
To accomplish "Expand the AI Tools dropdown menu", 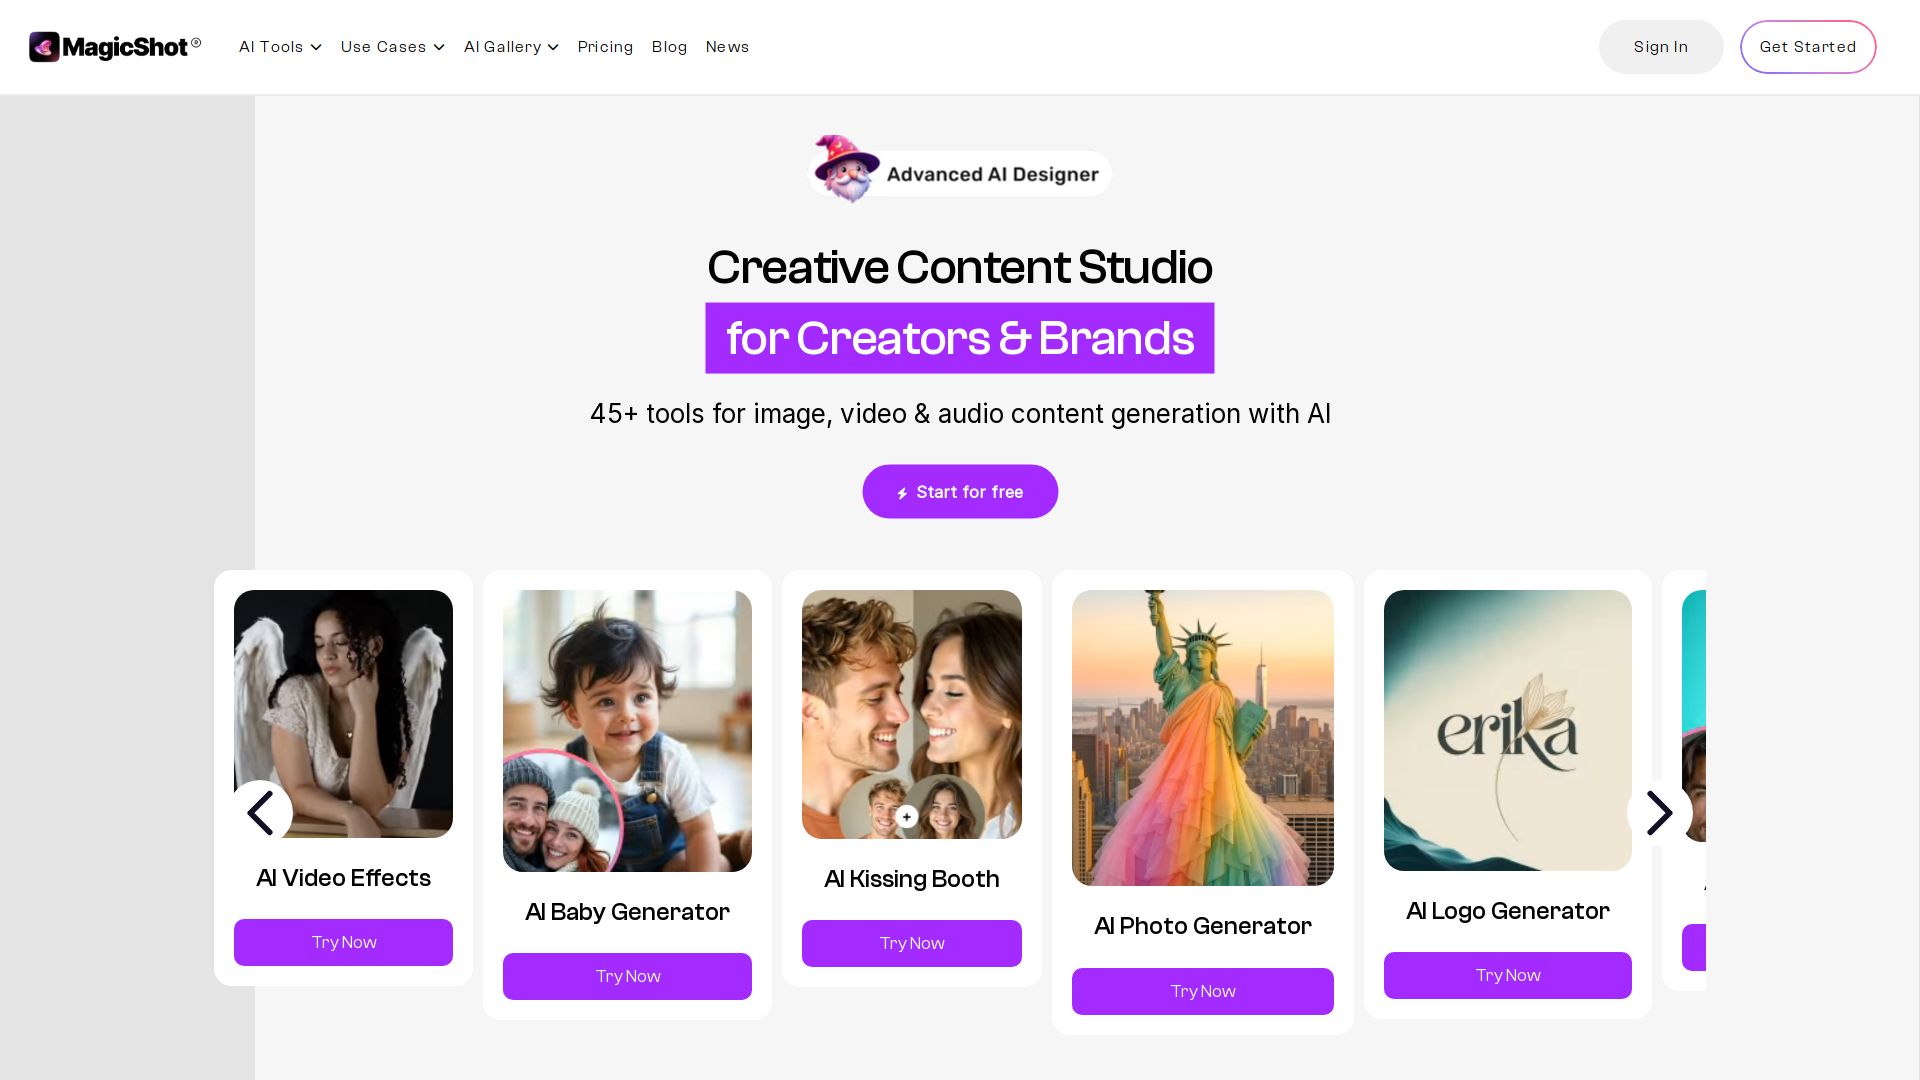I will click(x=280, y=47).
